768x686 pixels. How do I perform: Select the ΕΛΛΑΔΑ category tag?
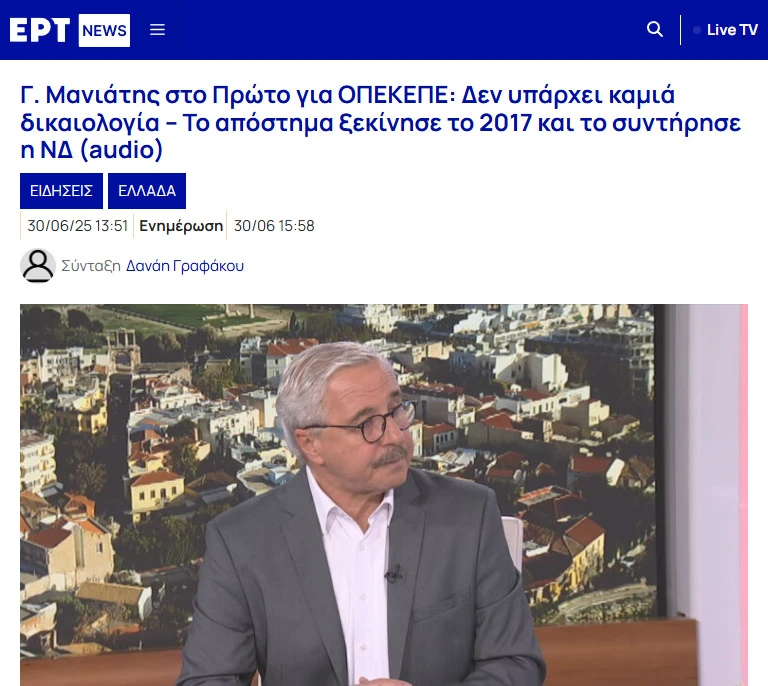coord(147,191)
